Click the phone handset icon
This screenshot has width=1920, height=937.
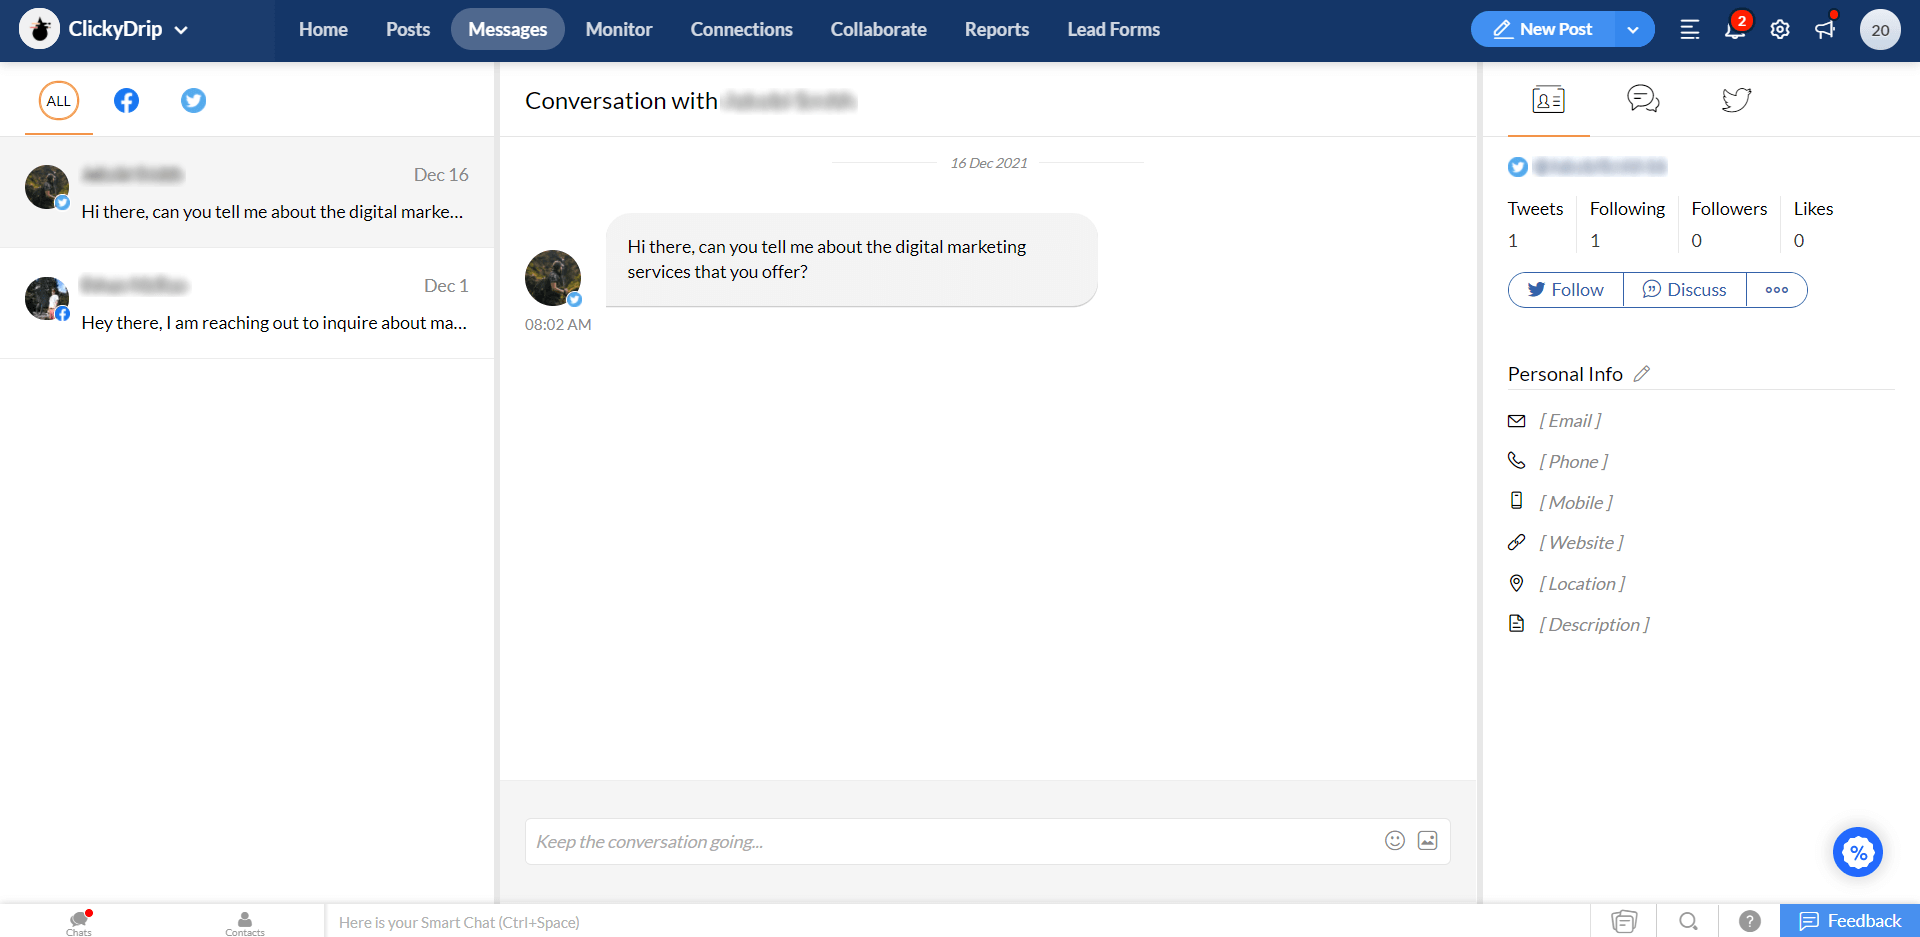(x=1517, y=460)
